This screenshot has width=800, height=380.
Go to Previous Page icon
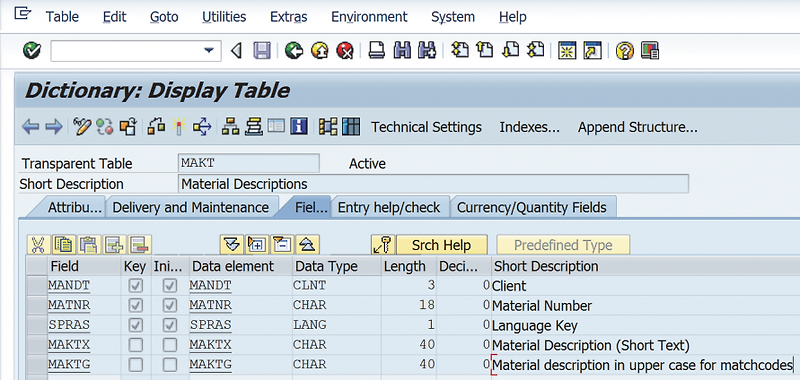(x=485, y=50)
